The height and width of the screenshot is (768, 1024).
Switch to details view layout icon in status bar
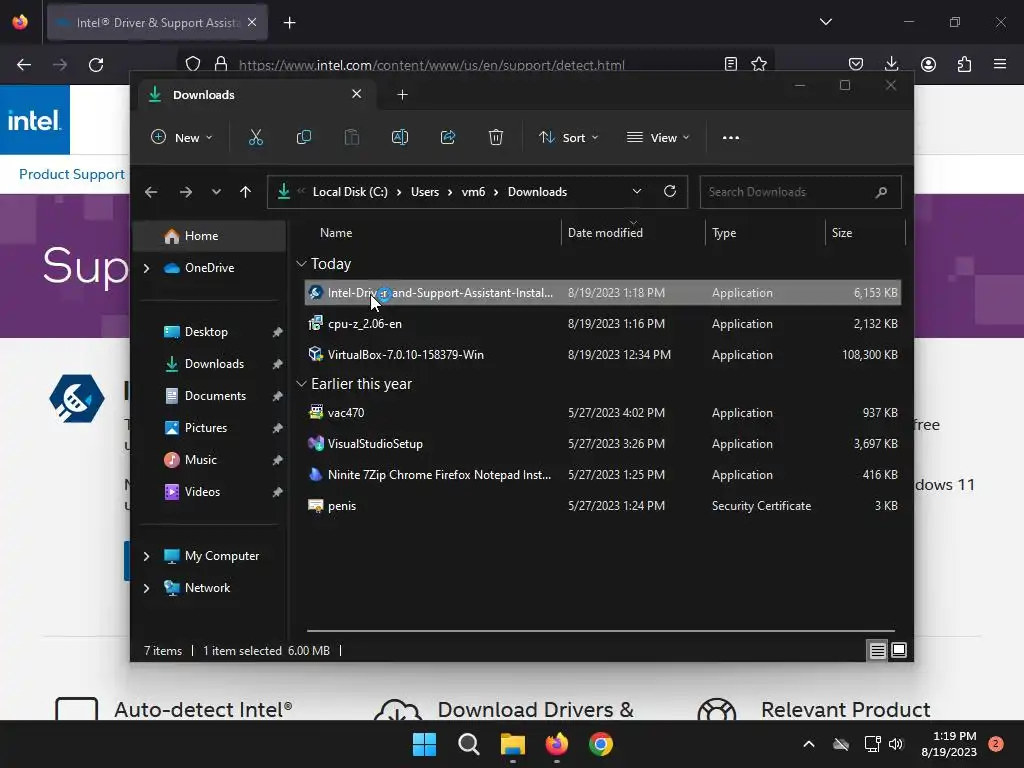tap(877, 650)
